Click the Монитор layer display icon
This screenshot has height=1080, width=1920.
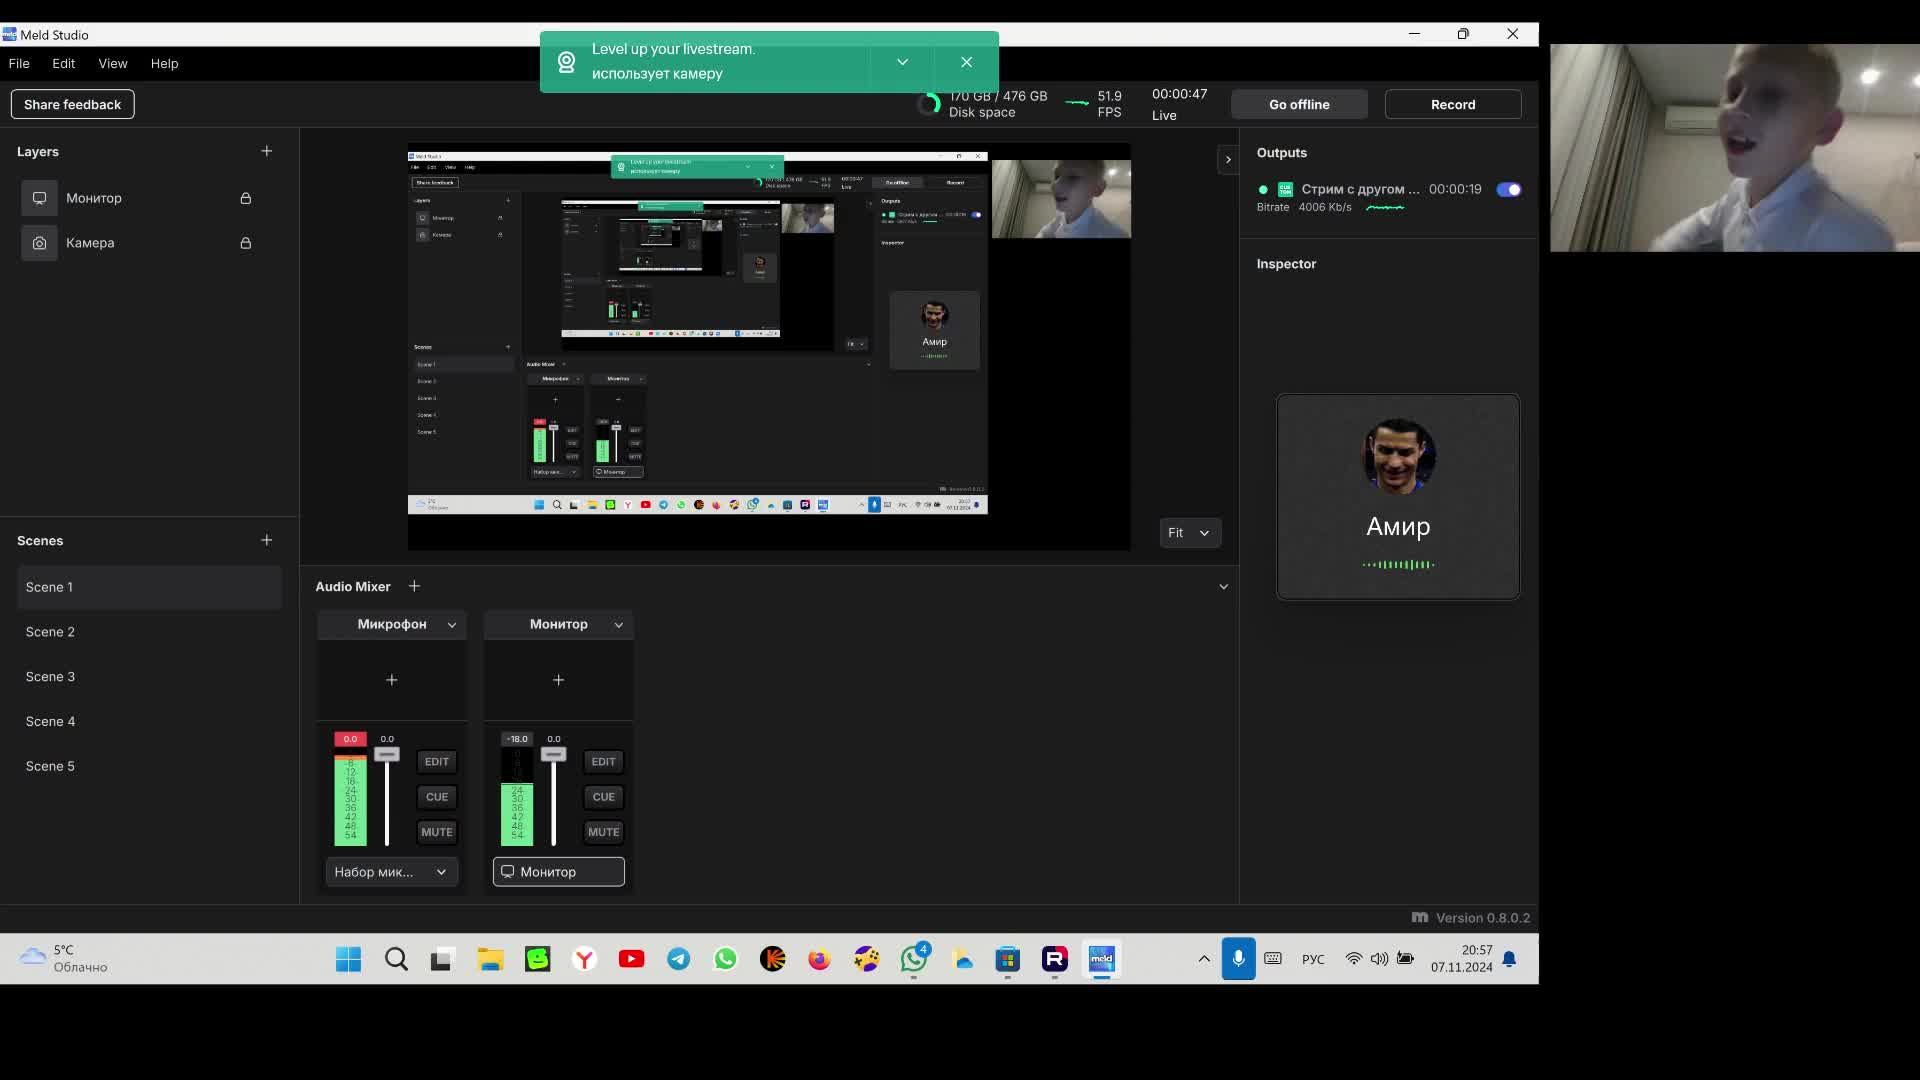pyautogui.click(x=39, y=198)
